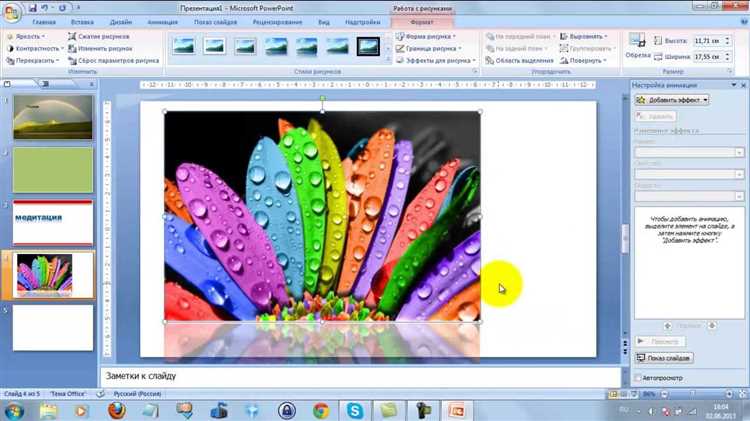Switch left pane to Outline tab
The width and height of the screenshot is (750, 421).
45,84
